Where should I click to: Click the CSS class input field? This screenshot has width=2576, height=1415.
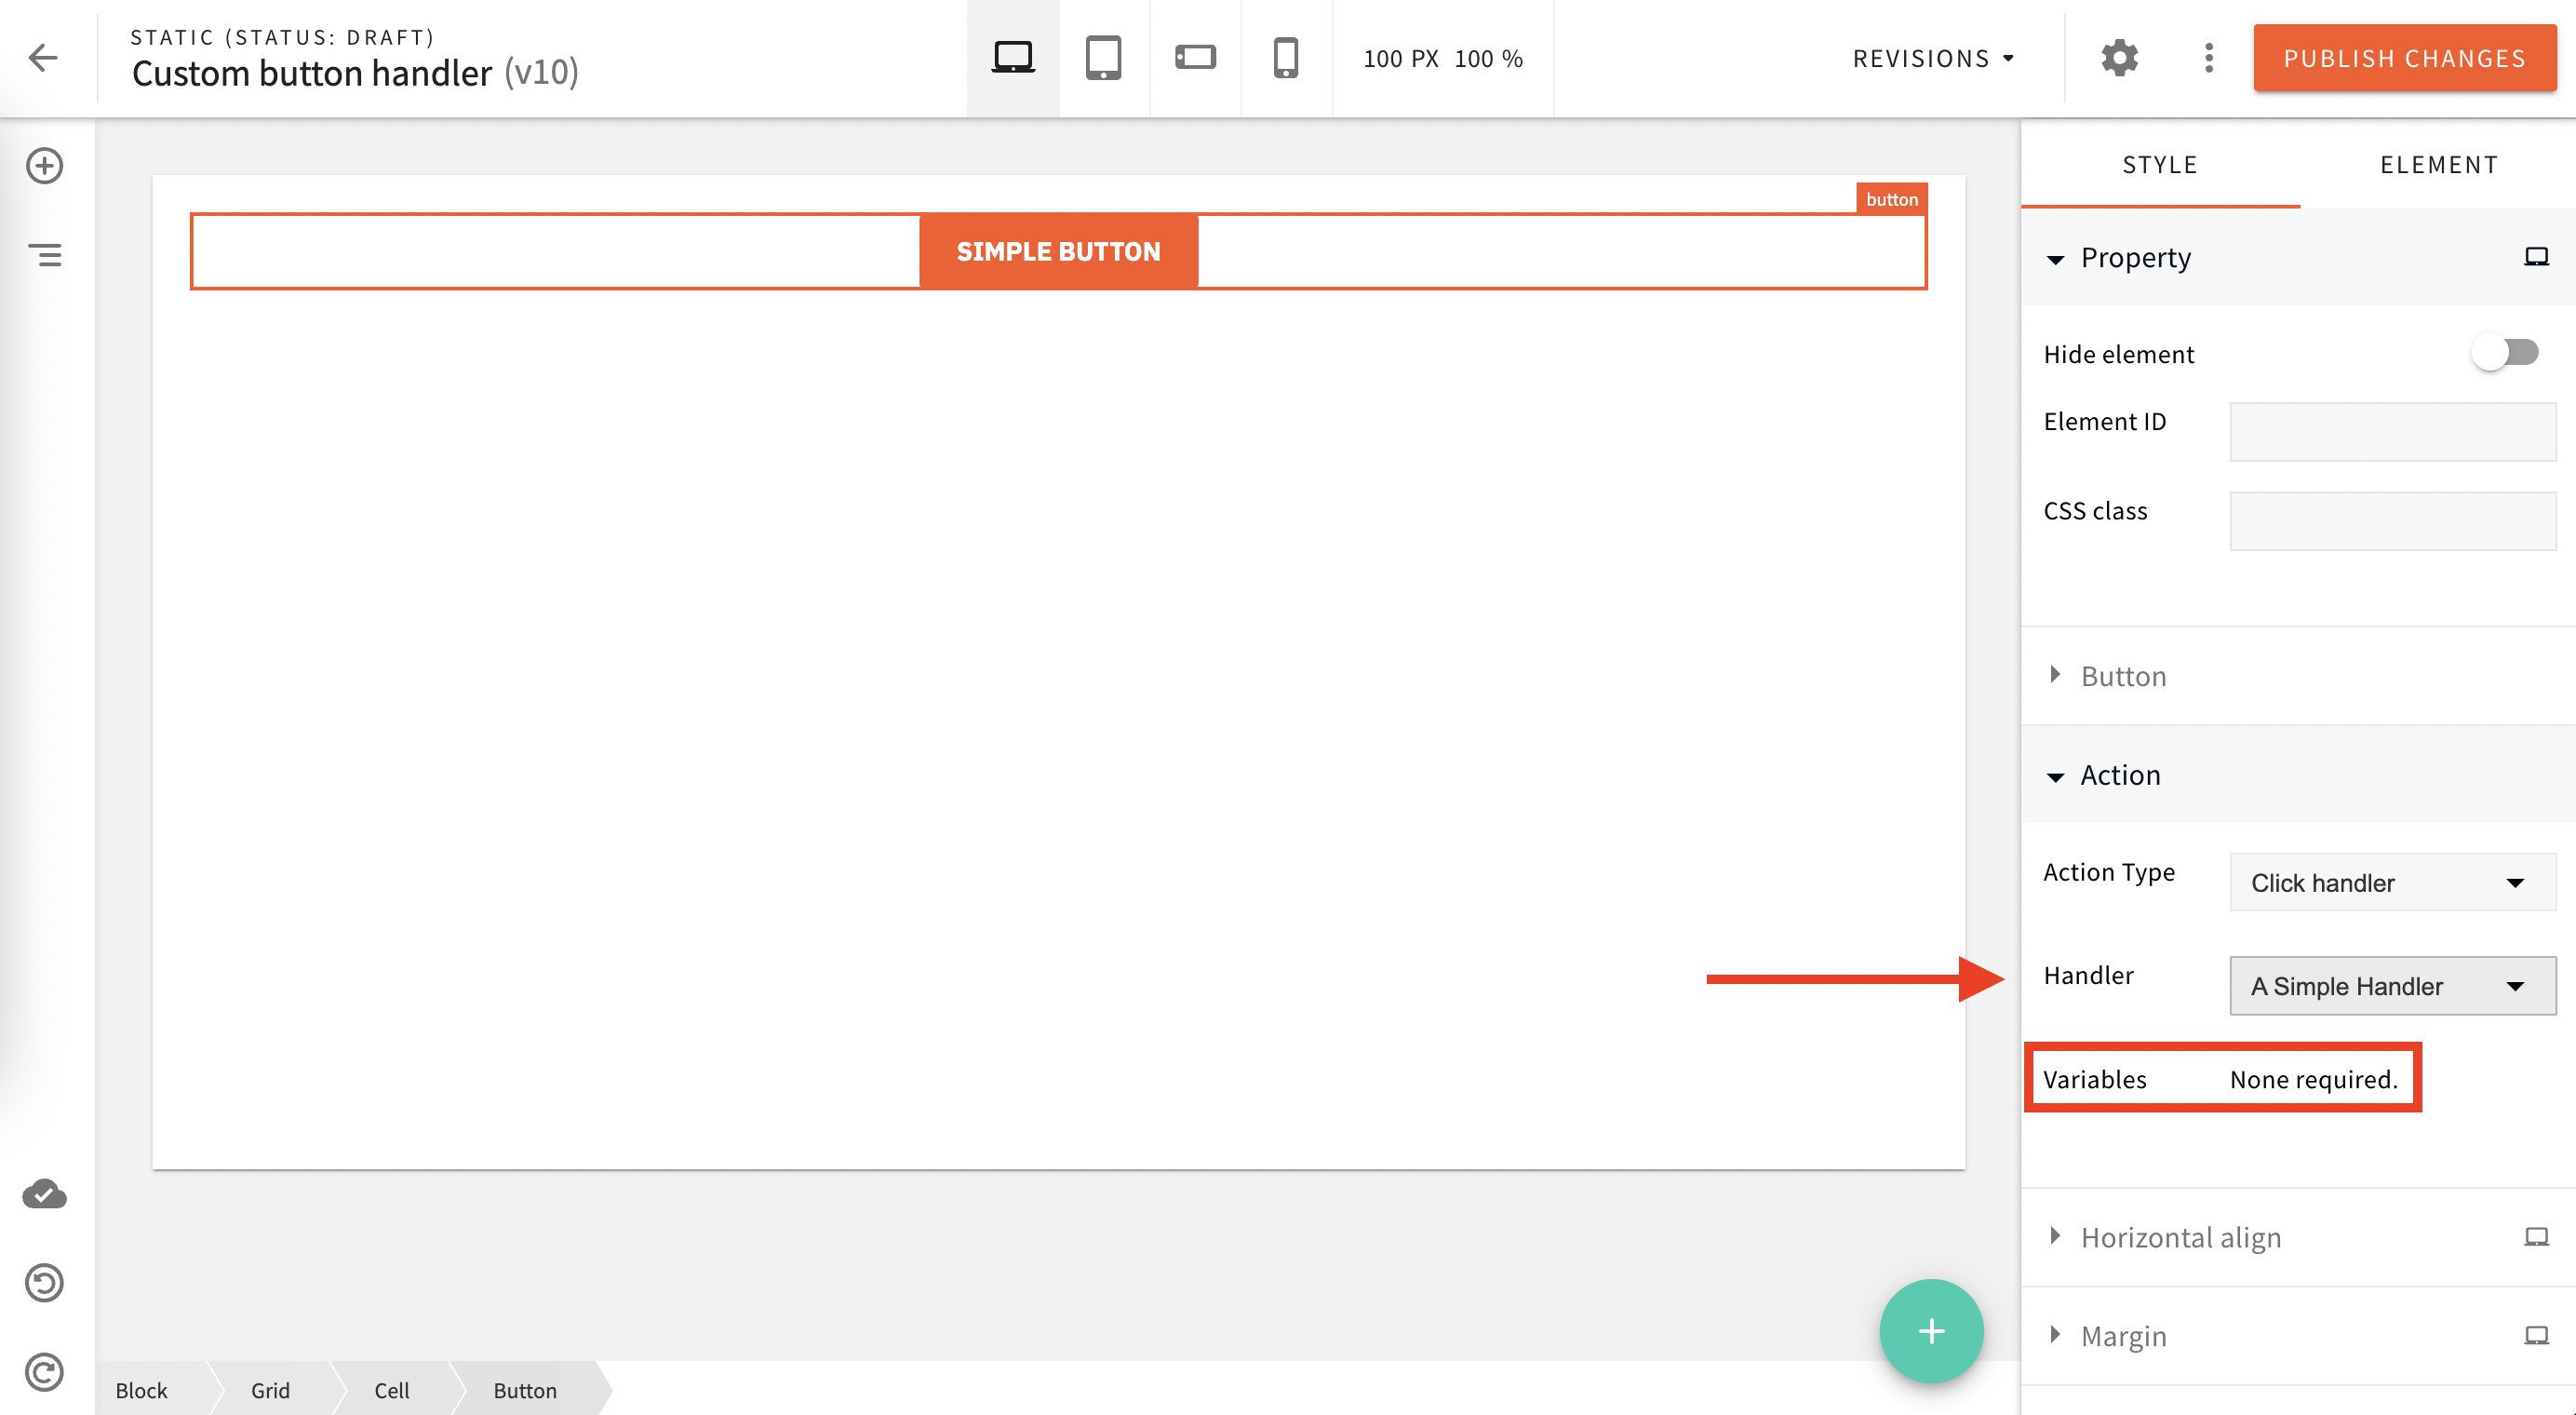coord(2391,521)
